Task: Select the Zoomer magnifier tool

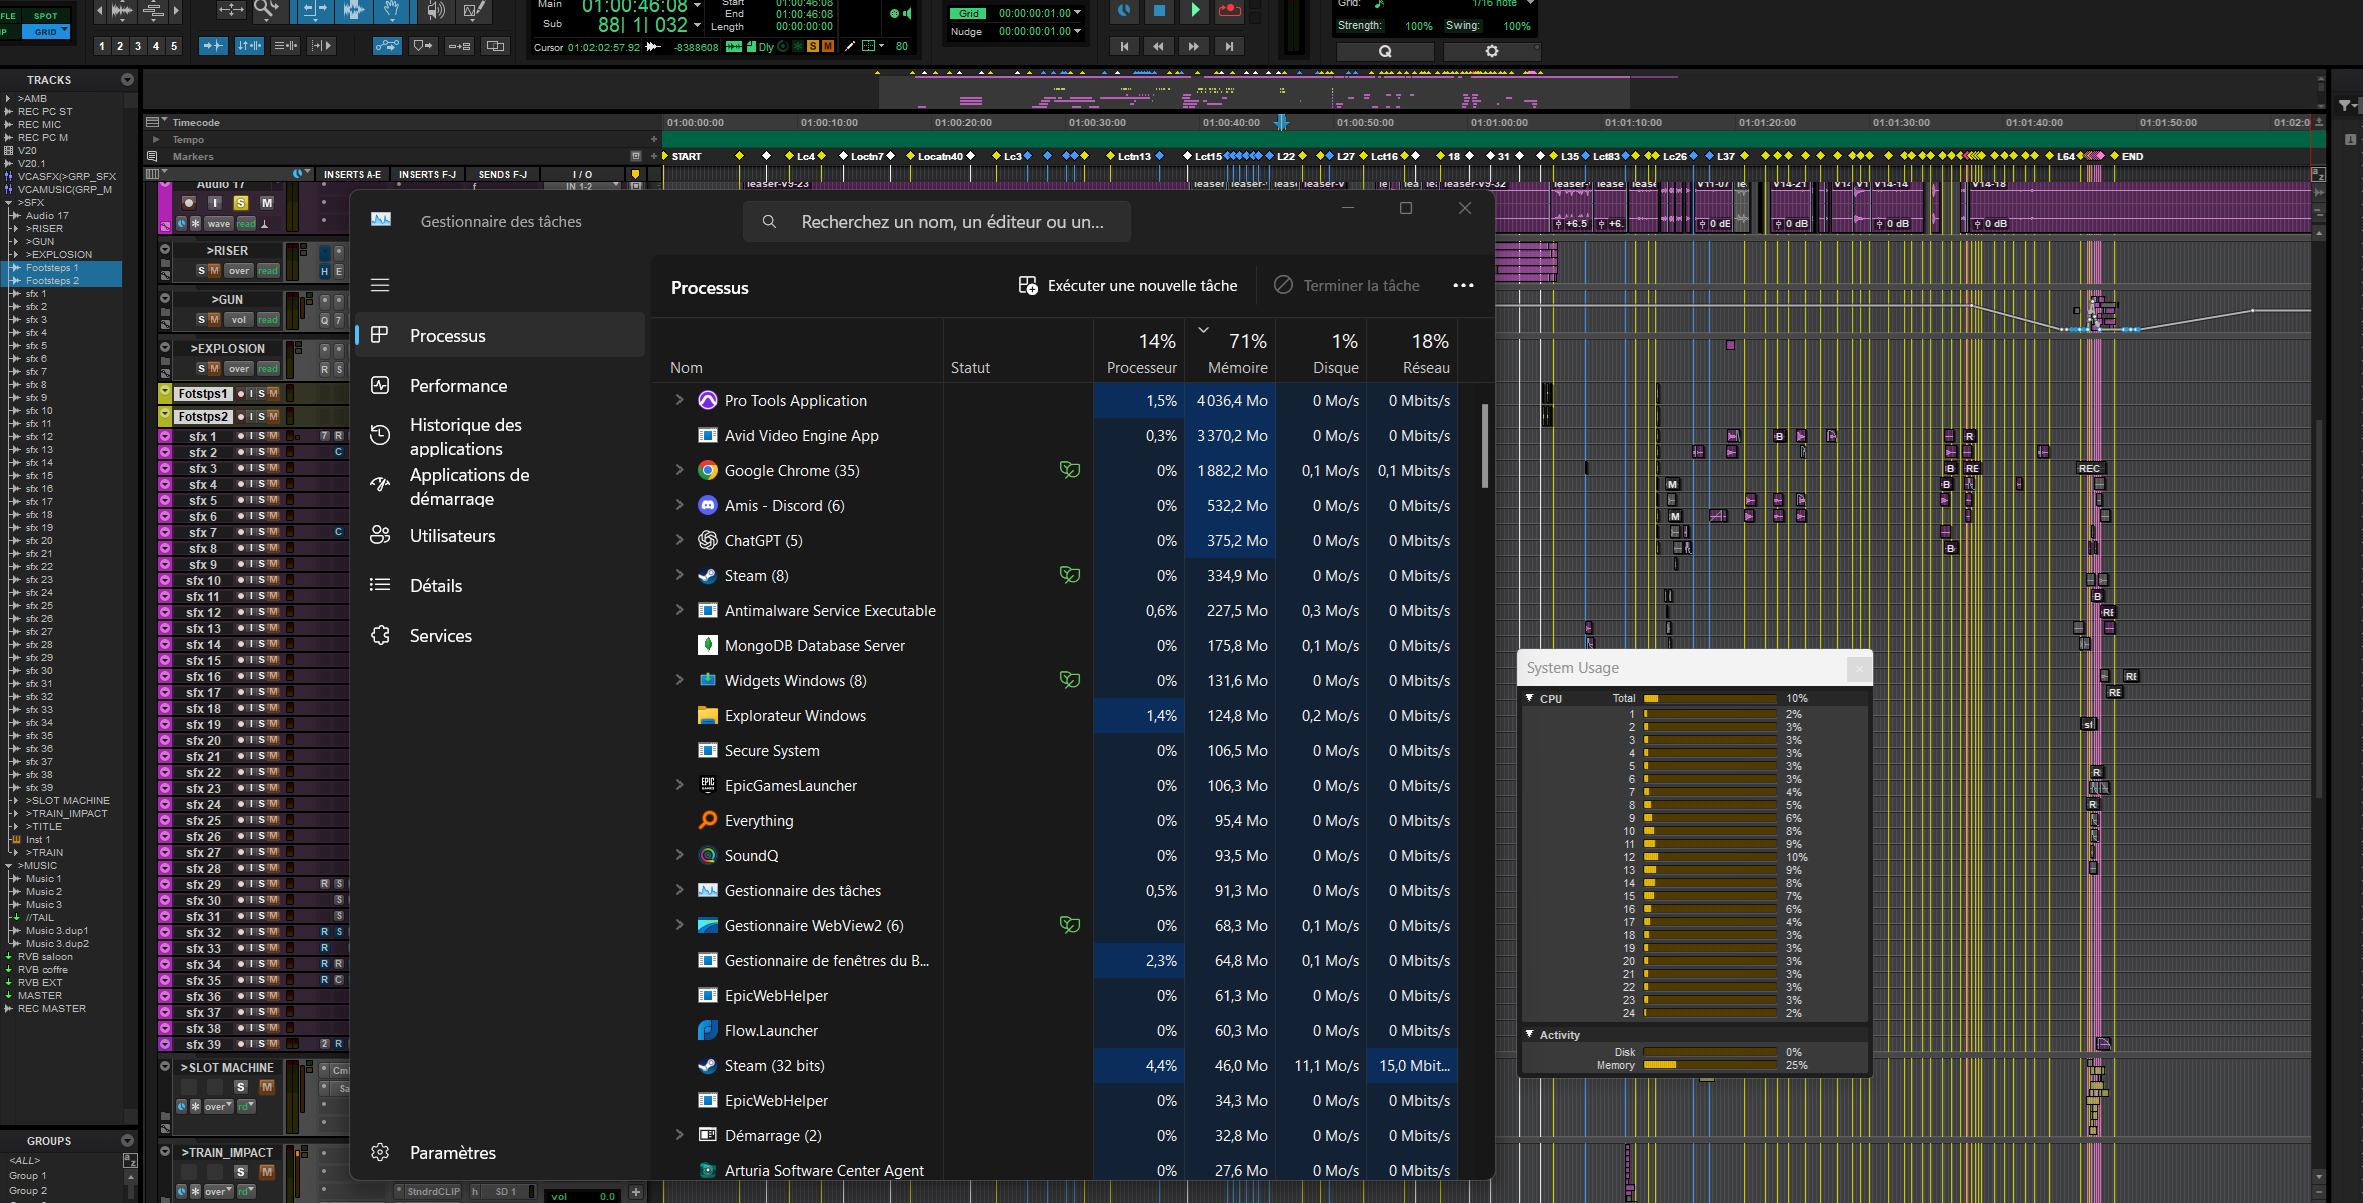Action: pos(265,10)
